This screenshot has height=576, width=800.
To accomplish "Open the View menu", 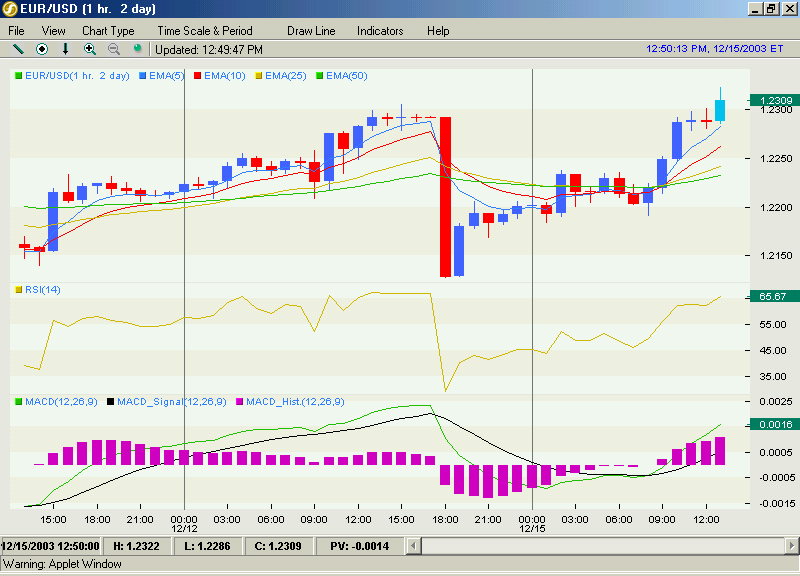I will 54,31.
